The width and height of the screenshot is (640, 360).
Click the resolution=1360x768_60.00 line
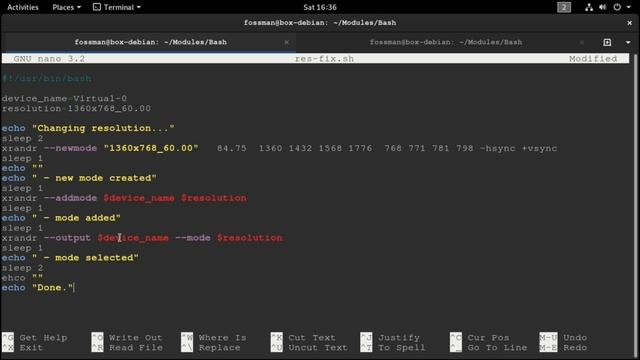tap(76, 109)
